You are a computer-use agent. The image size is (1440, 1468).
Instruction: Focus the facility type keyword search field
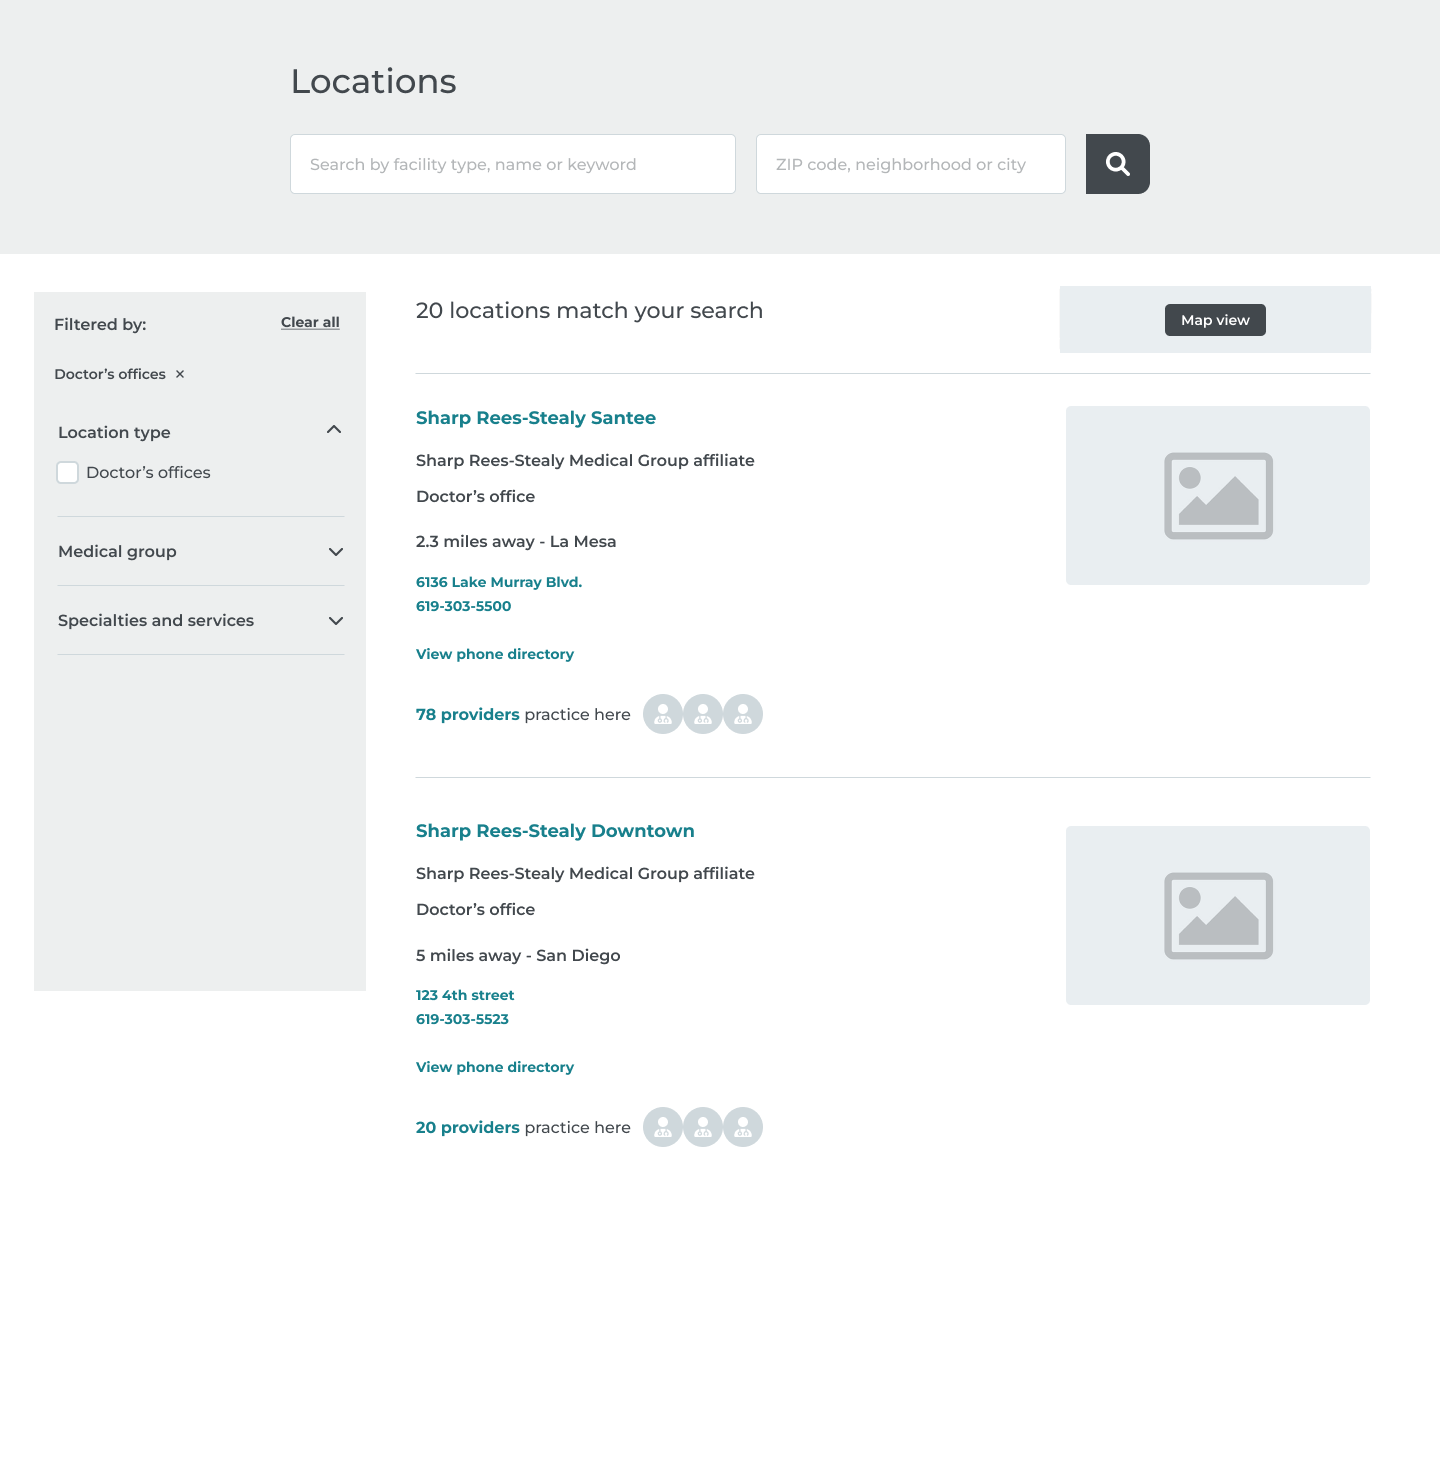click(513, 164)
